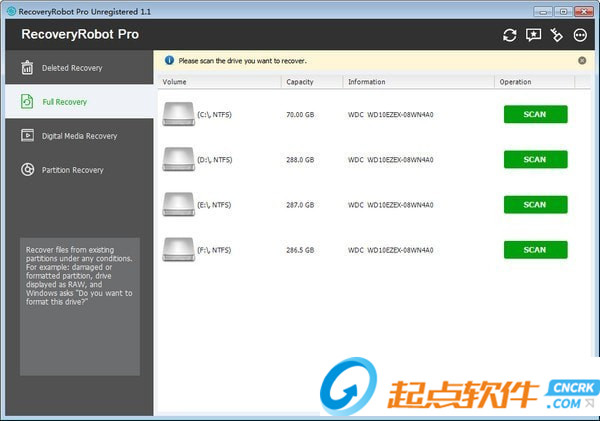Select the Deleted Recovery trash icon

click(27, 68)
